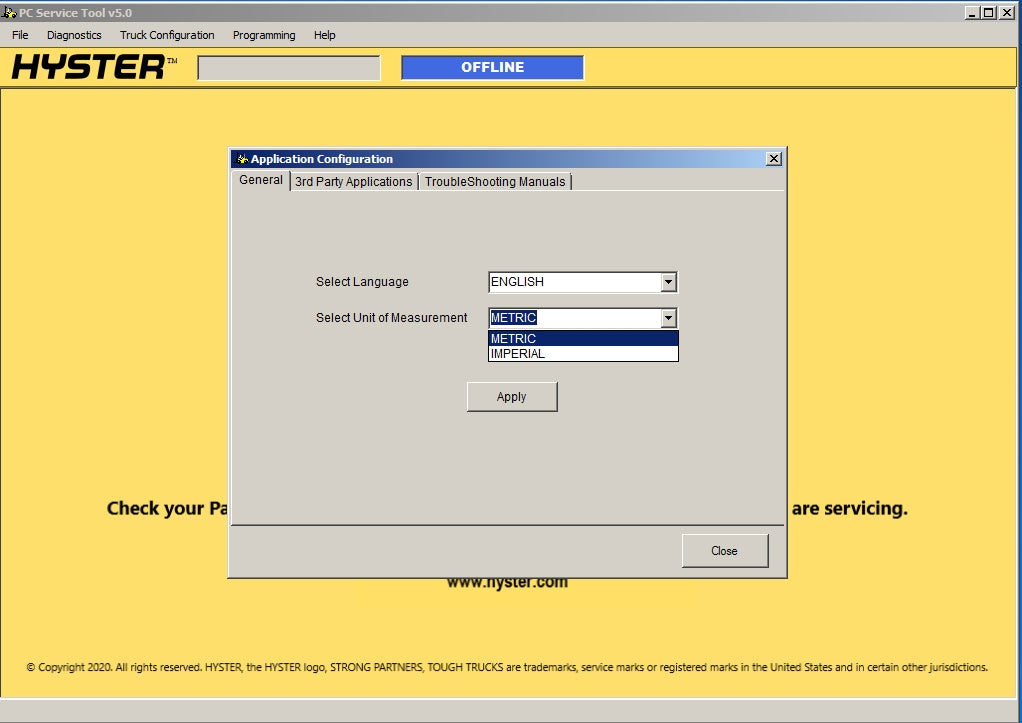Open the Help menu
Image resolution: width=1022 pixels, height=723 pixels.
coord(324,35)
